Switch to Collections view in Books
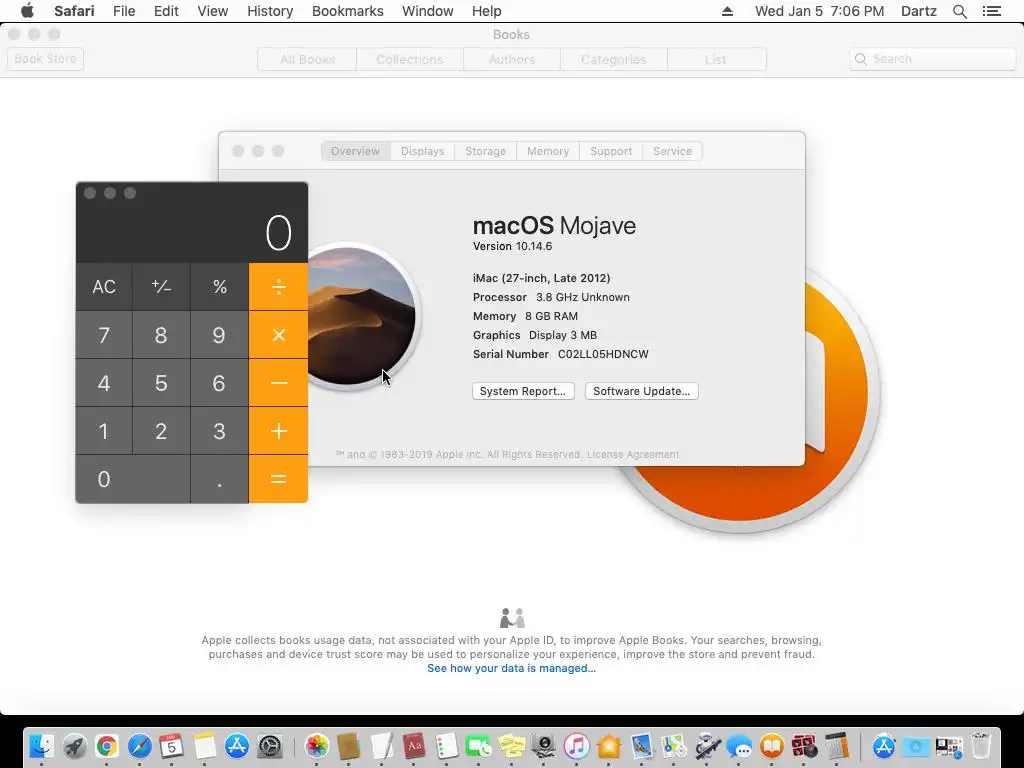Screen dimensions: 1024x768 click(409, 59)
